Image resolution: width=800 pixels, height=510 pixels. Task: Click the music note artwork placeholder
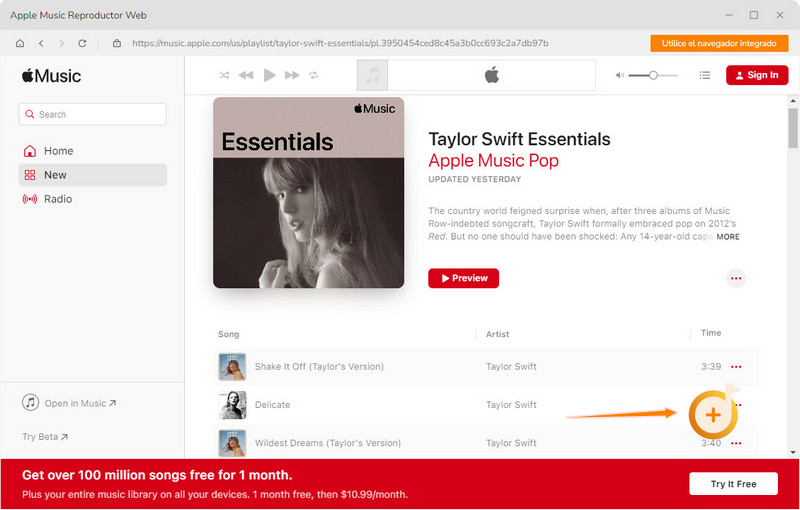[372, 75]
